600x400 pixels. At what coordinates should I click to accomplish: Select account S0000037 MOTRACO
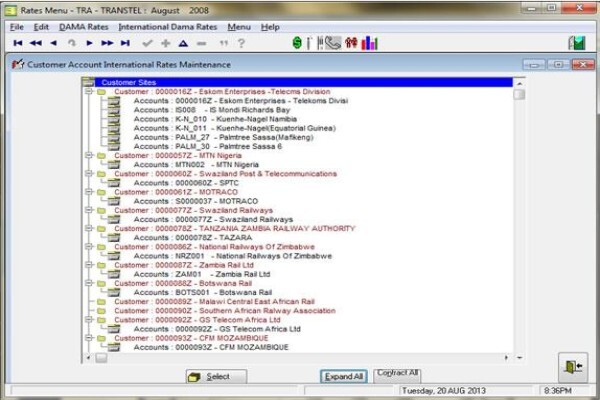click(196, 201)
